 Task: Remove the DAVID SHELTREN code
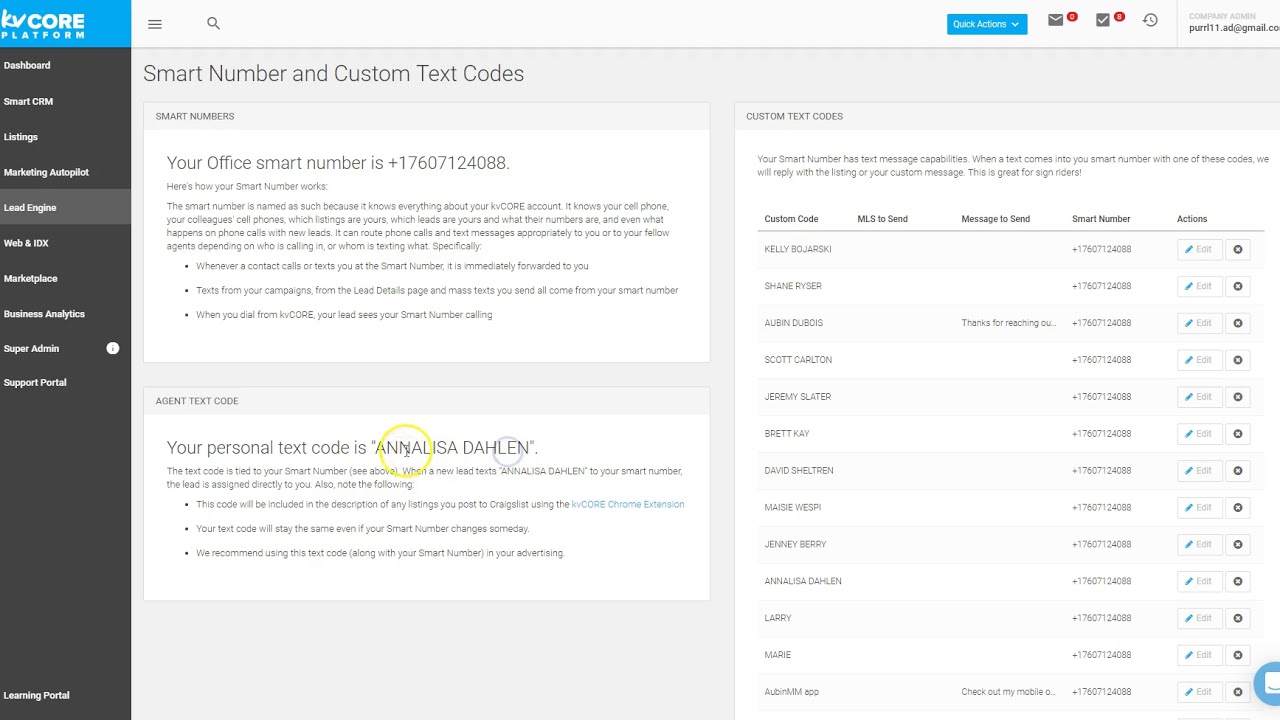pyautogui.click(x=1238, y=470)
